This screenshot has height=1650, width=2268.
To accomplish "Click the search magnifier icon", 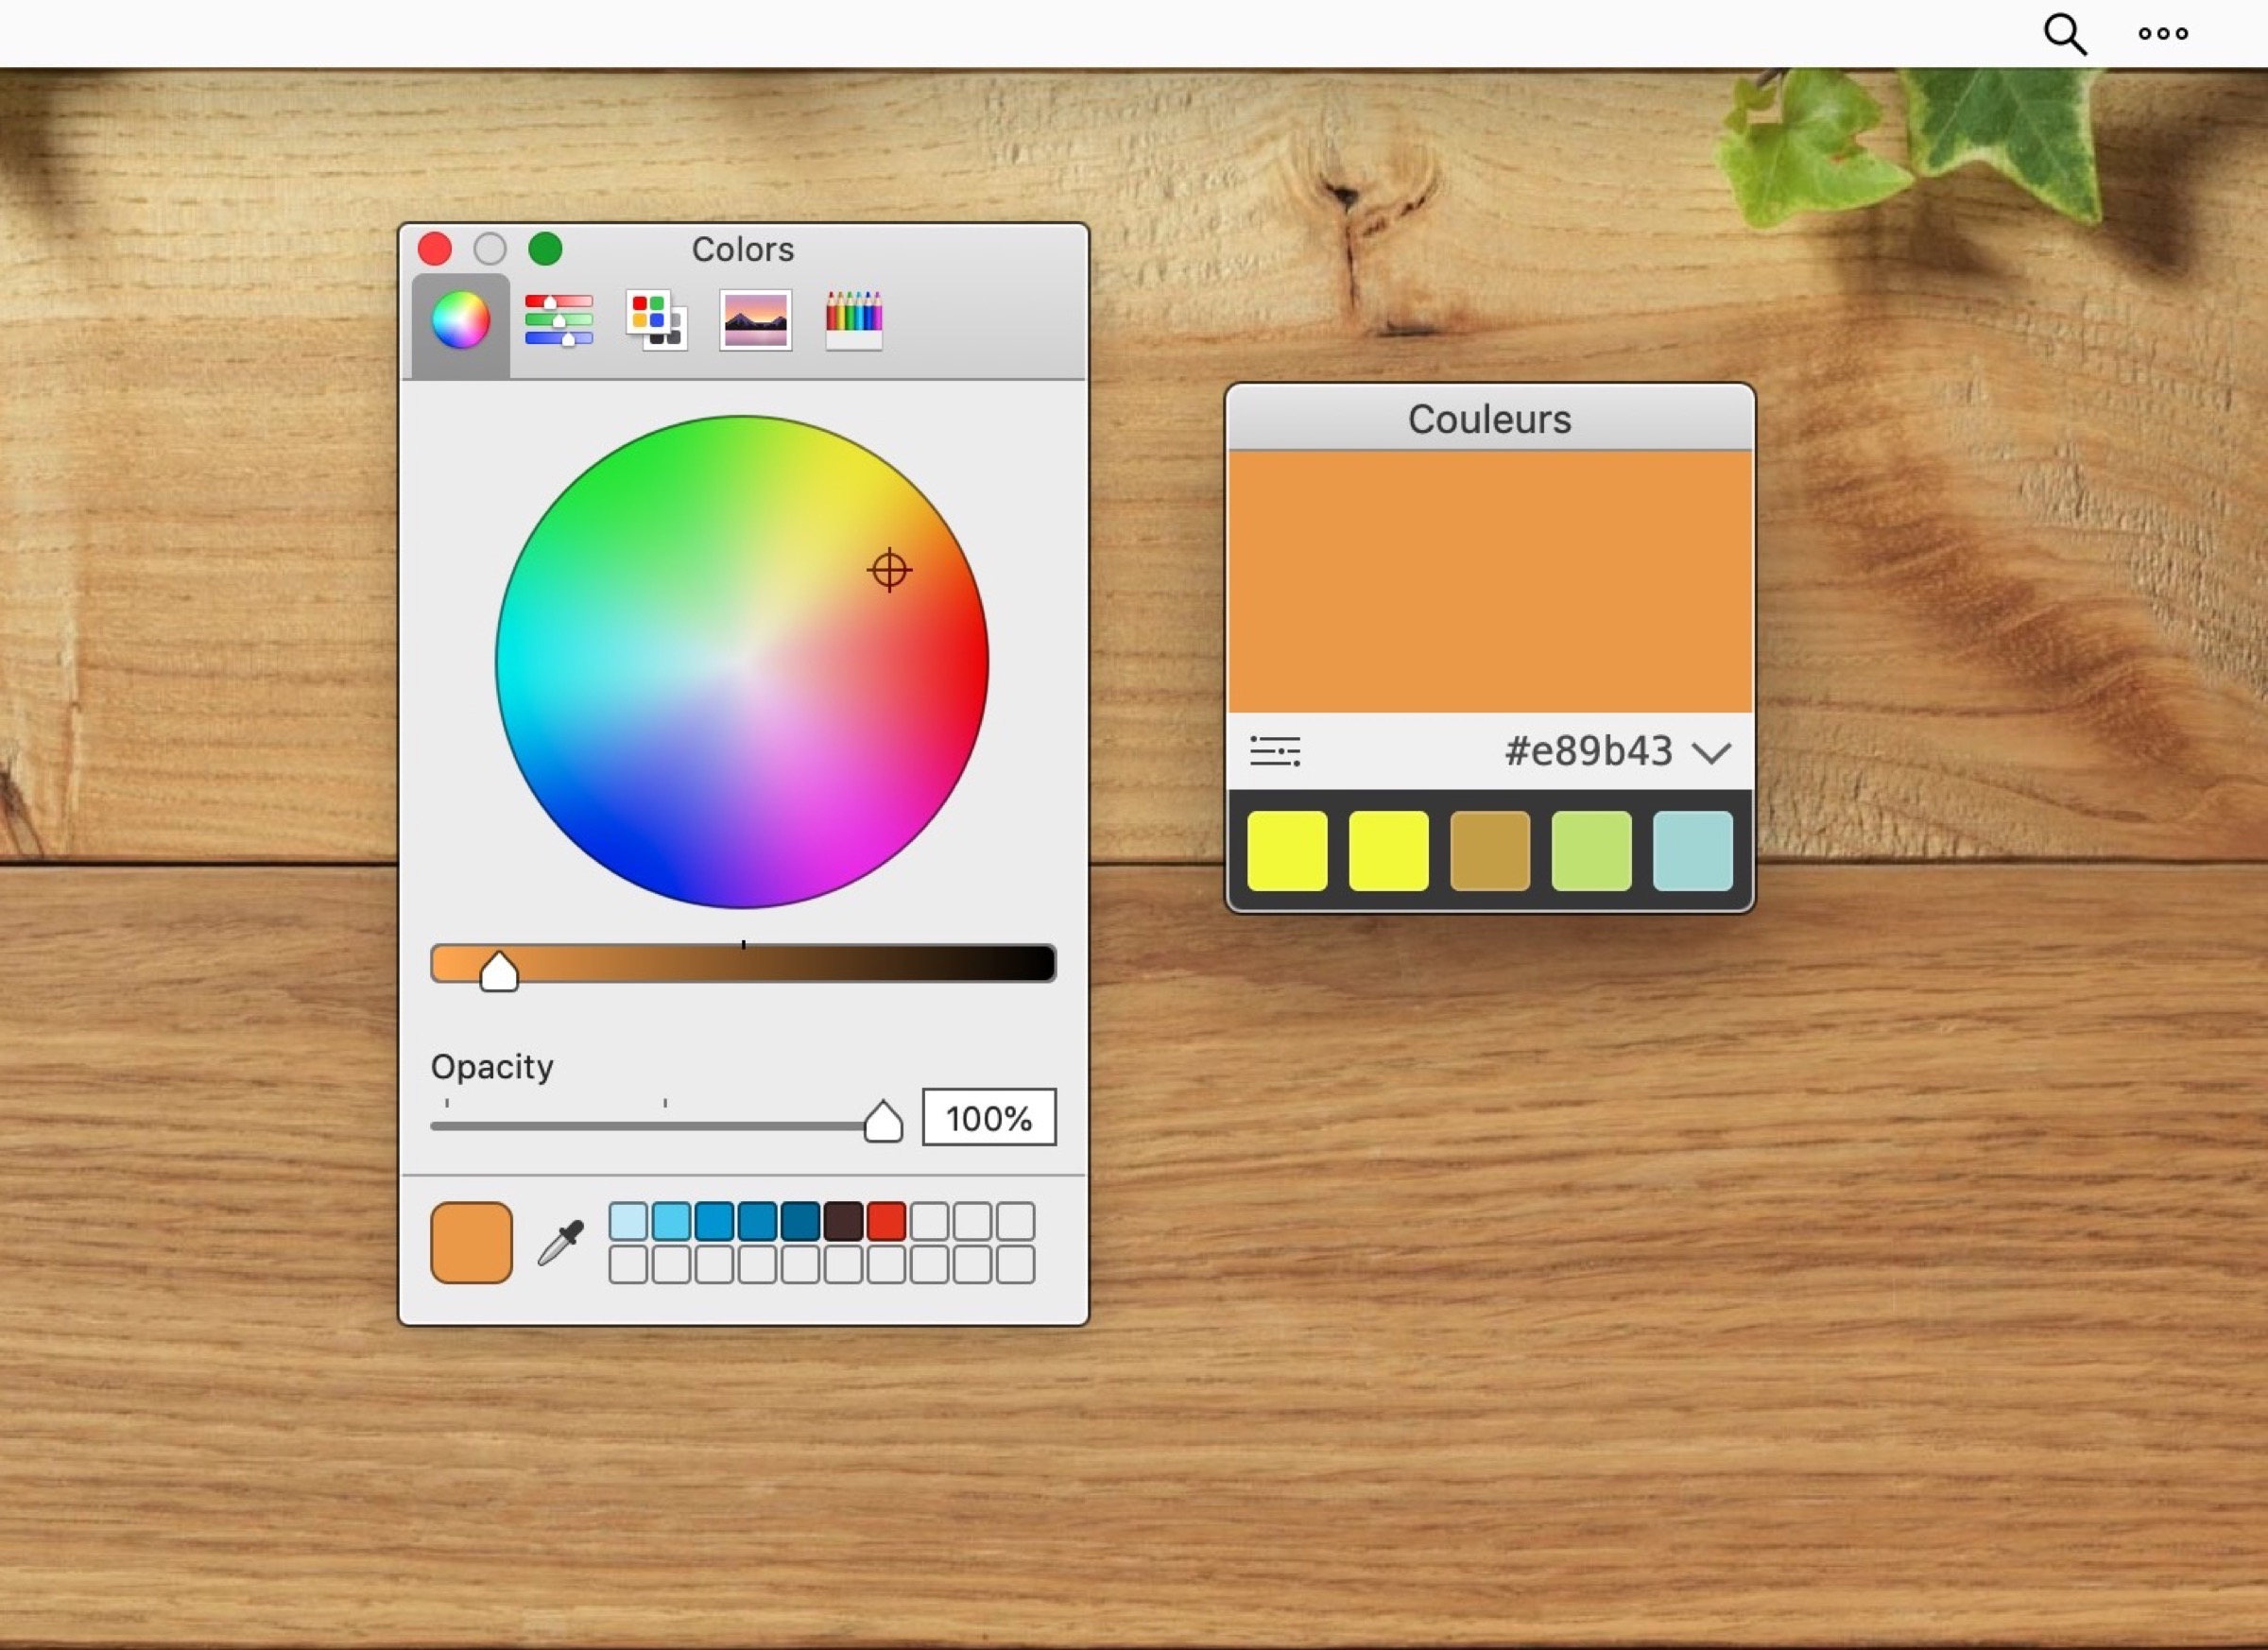I will [x=2064, y=34].
